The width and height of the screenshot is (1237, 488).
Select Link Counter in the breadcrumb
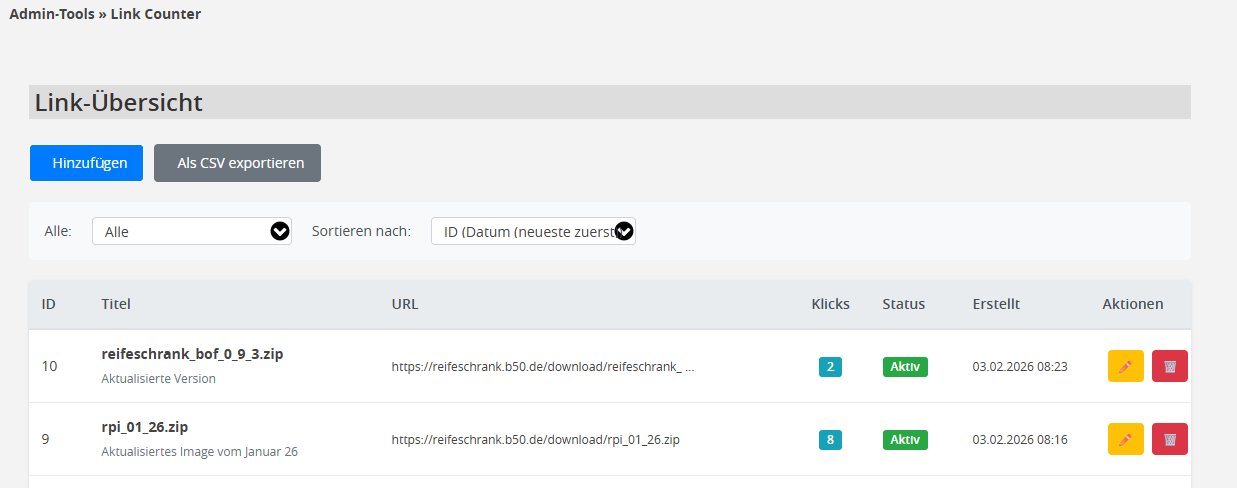(x=155, y=14)
